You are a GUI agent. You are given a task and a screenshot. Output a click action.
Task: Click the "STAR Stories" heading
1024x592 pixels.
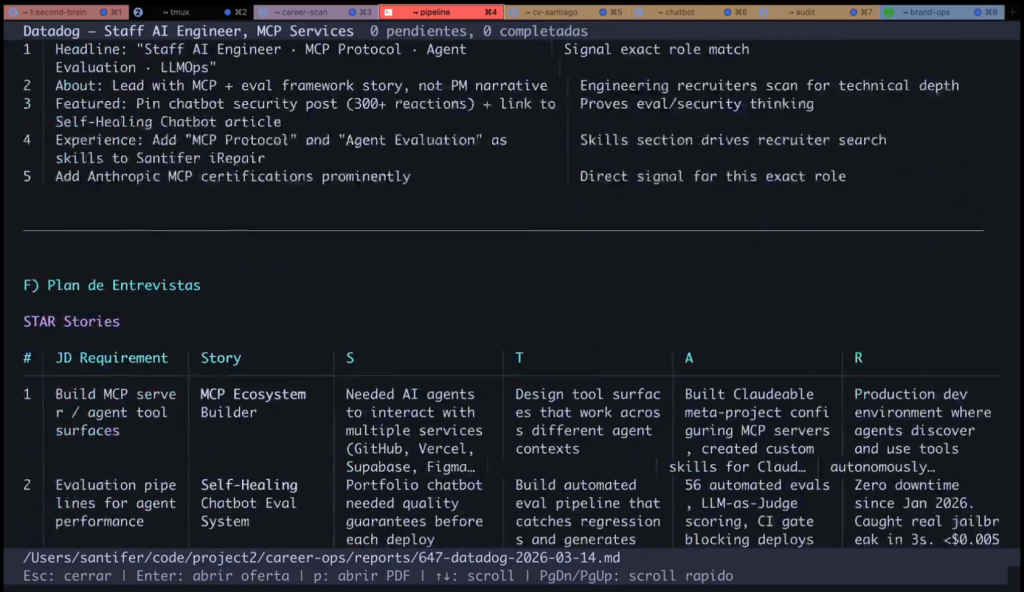coord(72,321)
